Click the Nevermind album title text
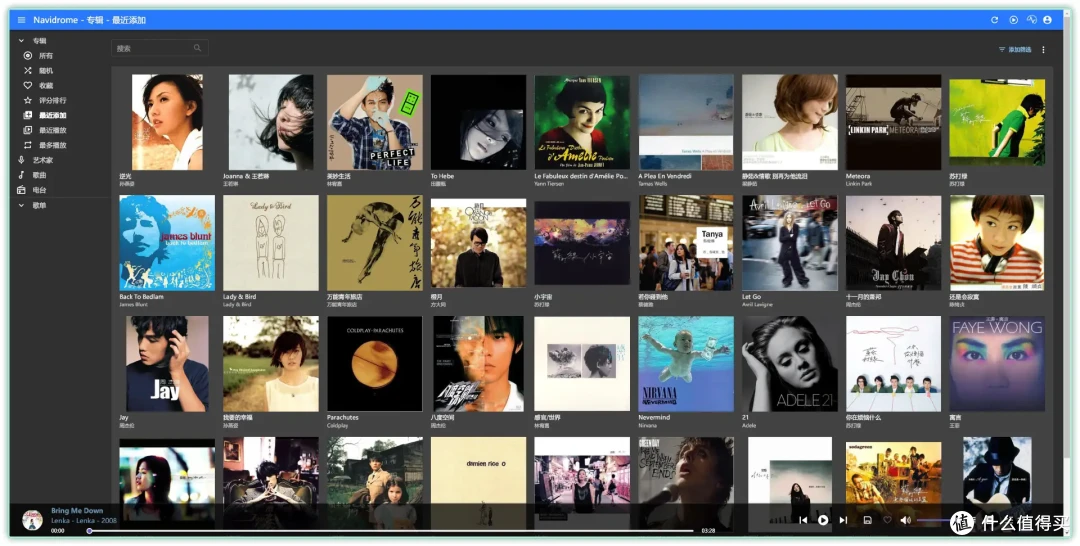Viewport: 1080px width, 546px height. (653, 417)
